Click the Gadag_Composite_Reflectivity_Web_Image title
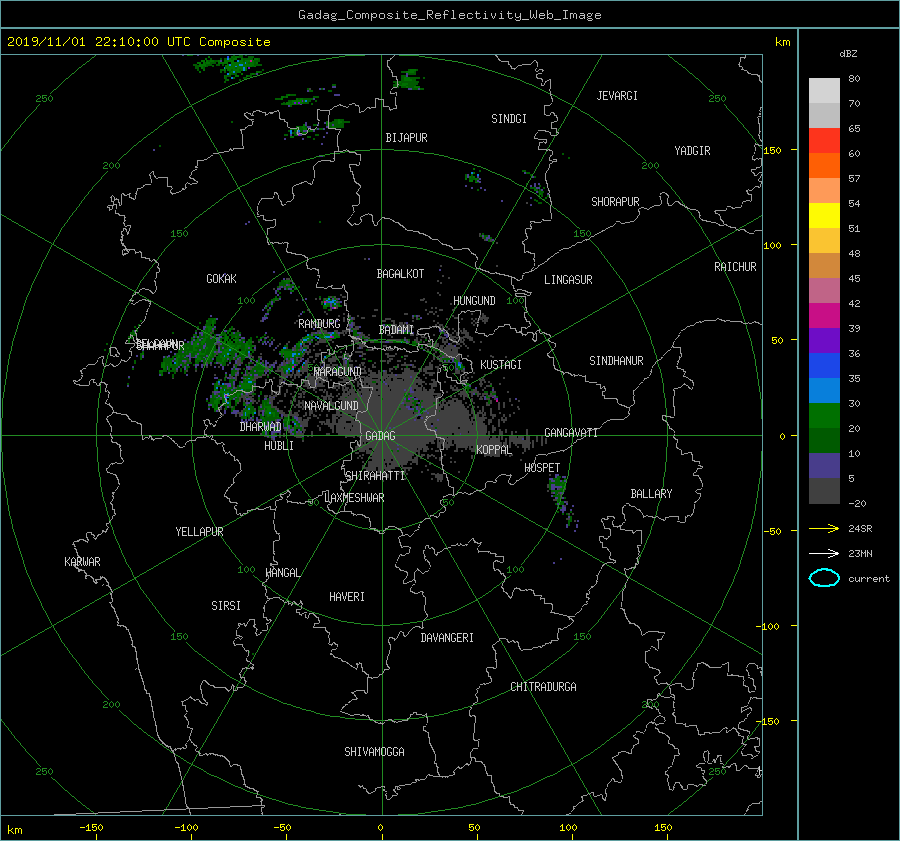The width and height of the screenshot is (900, 841). (449, 15)
